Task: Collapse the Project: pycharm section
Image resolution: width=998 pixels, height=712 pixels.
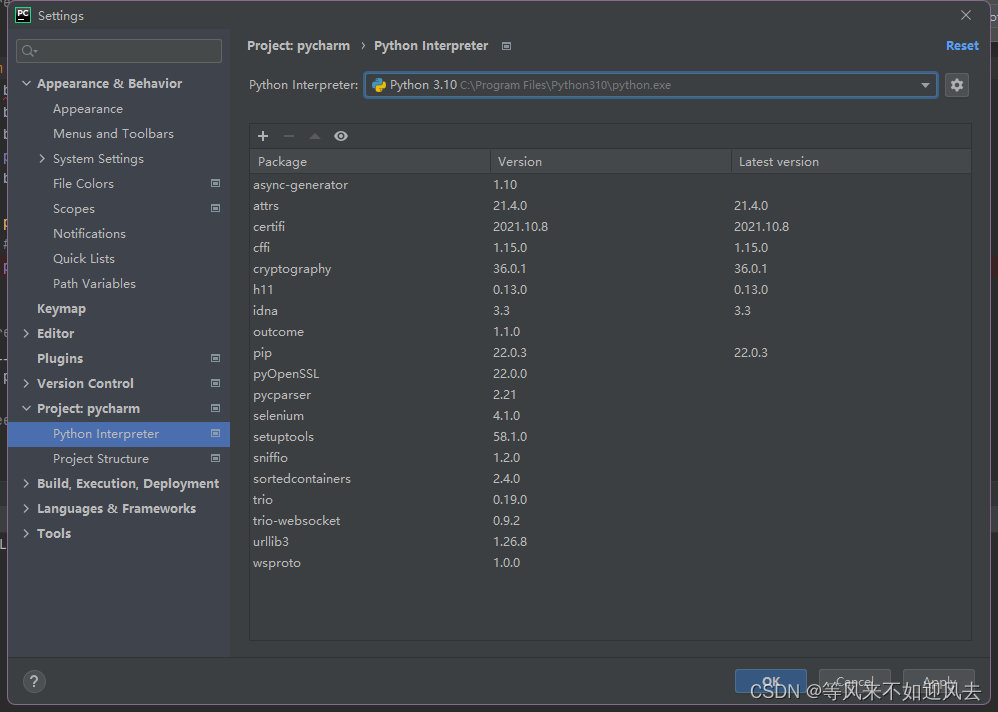Action: (26, 408)
